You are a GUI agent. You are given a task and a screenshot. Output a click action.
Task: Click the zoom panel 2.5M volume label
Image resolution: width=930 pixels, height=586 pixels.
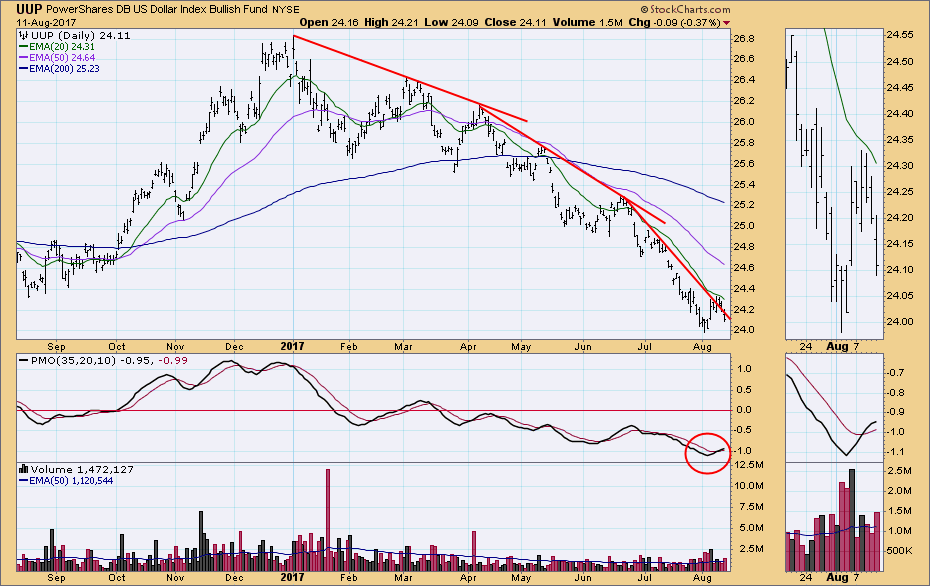pos(899,470)
